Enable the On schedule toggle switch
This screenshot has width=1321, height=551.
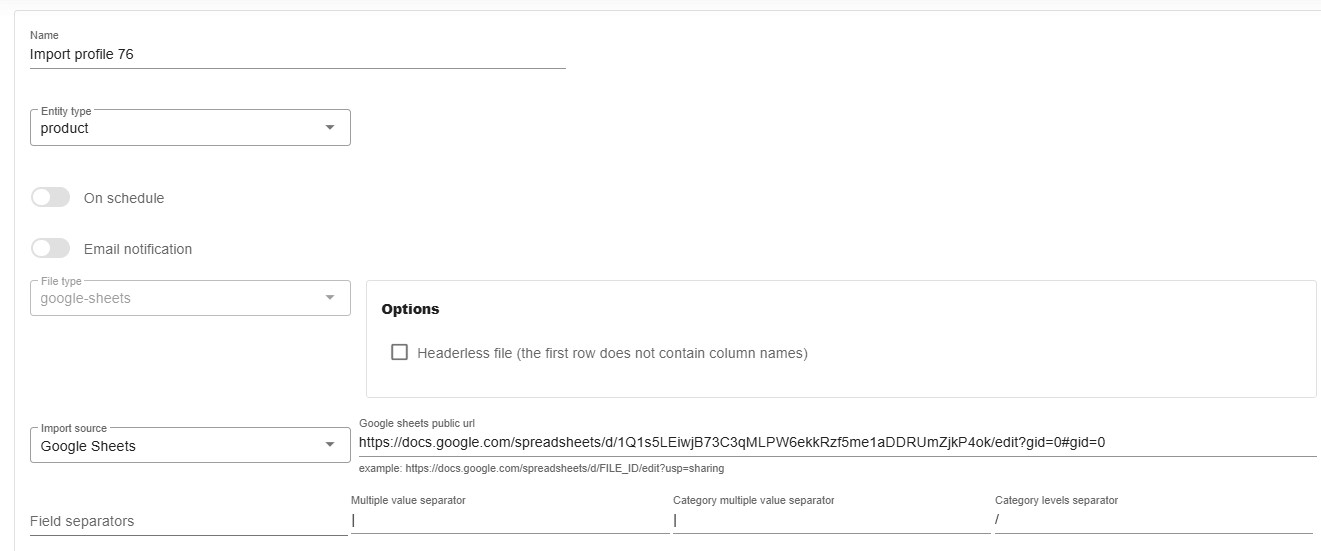pyautogui.click(x=51, y=198)
